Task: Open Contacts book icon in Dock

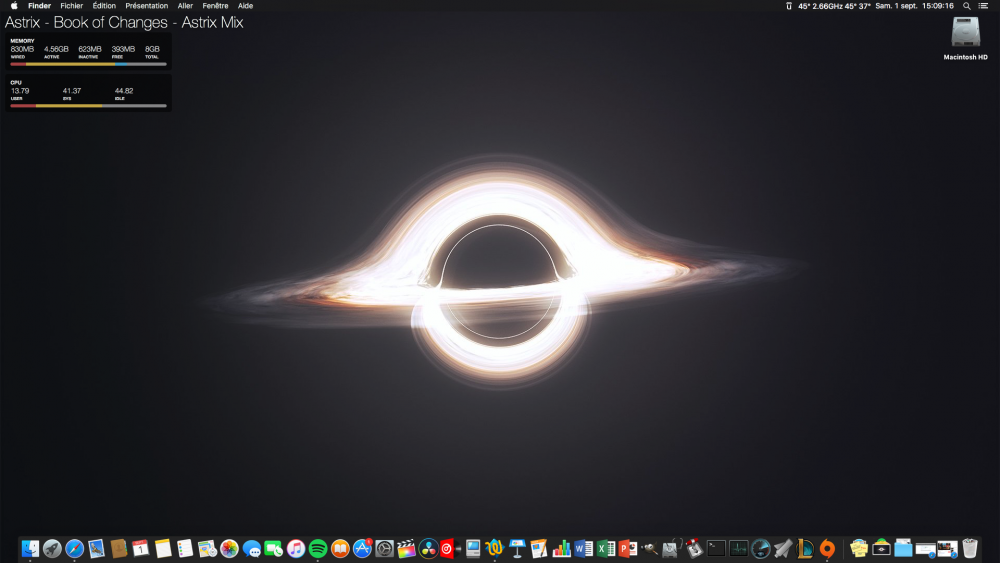Action: 119,548
